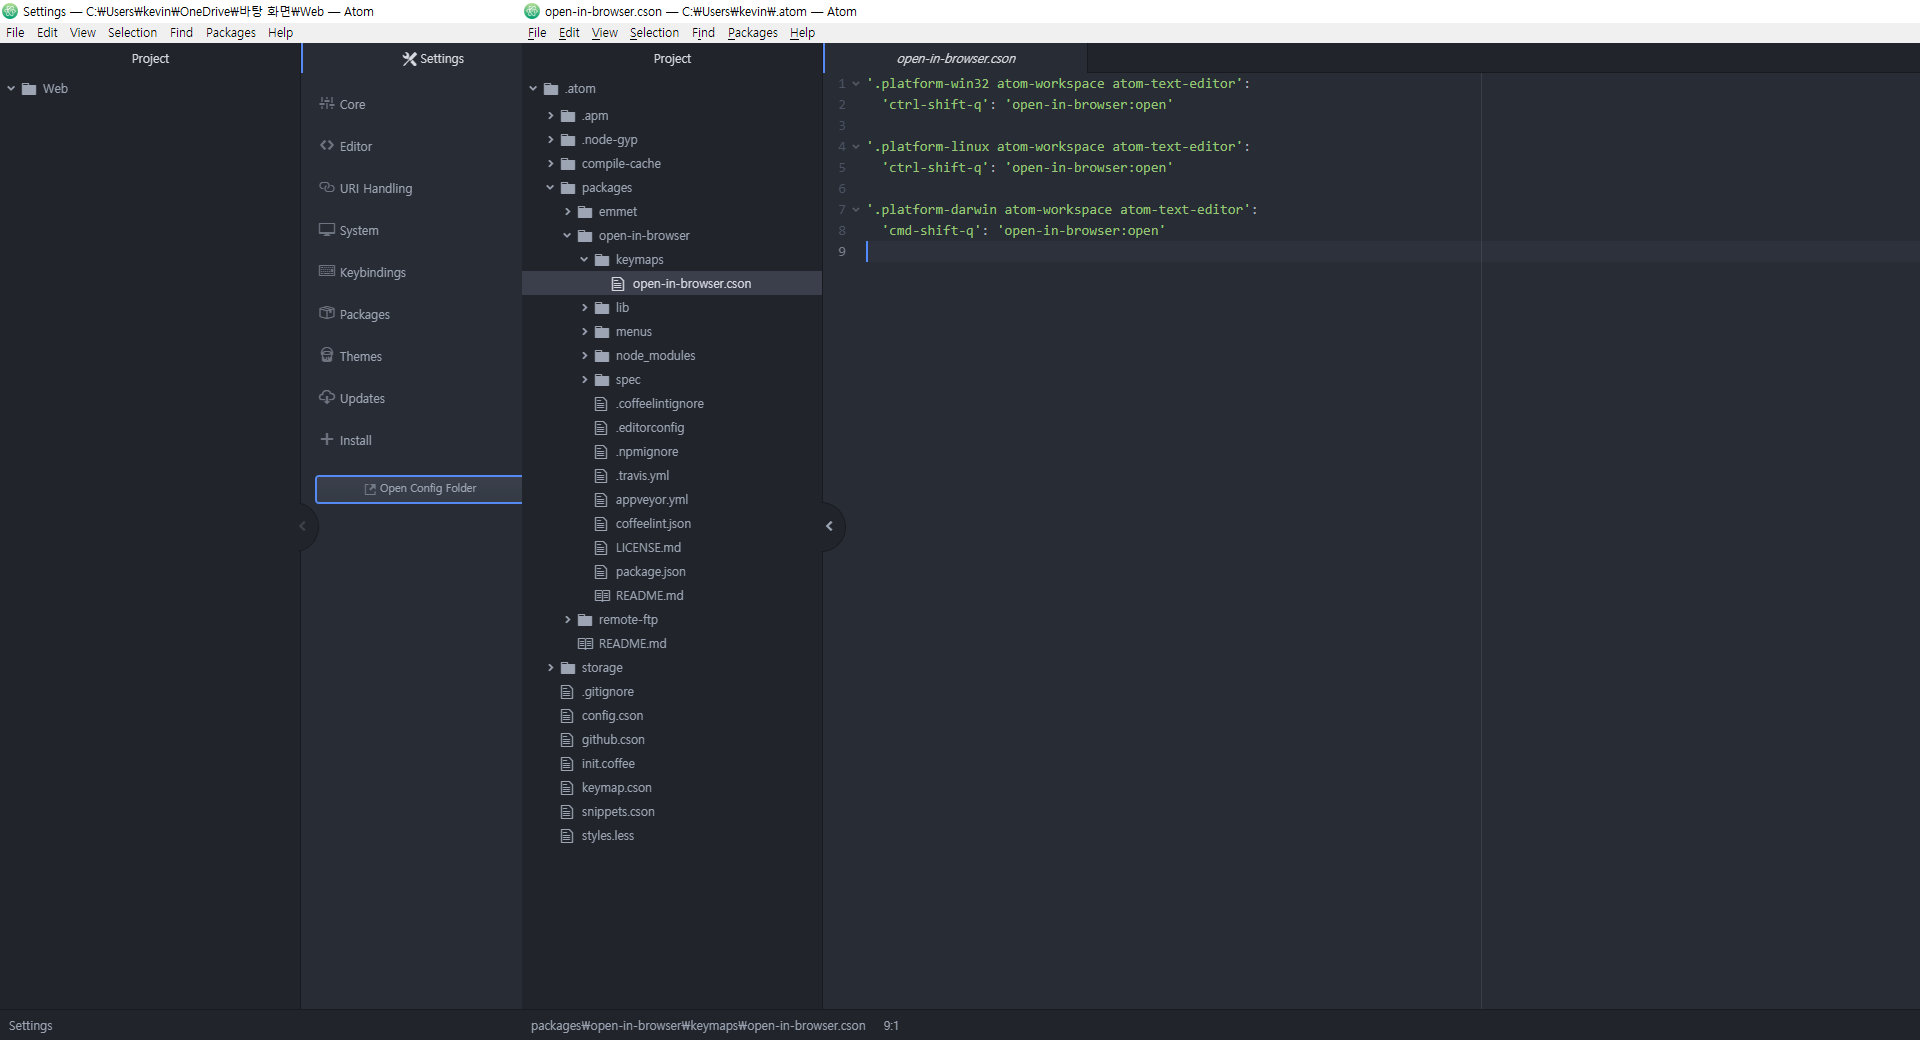The width and height of the screenshot is (1920, 1040).
Task: Click the emmet folder icon
Action: tap(585, 212)
